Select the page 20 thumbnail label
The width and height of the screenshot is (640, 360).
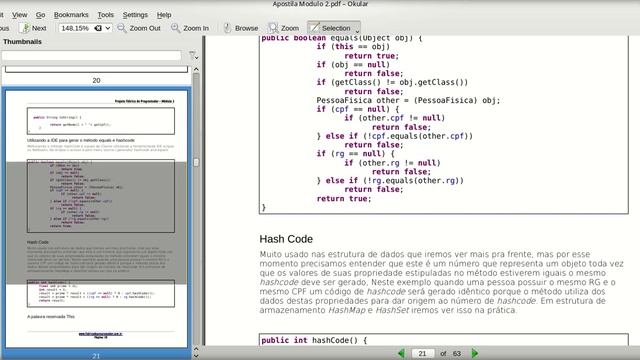click(x=96, y=80)
